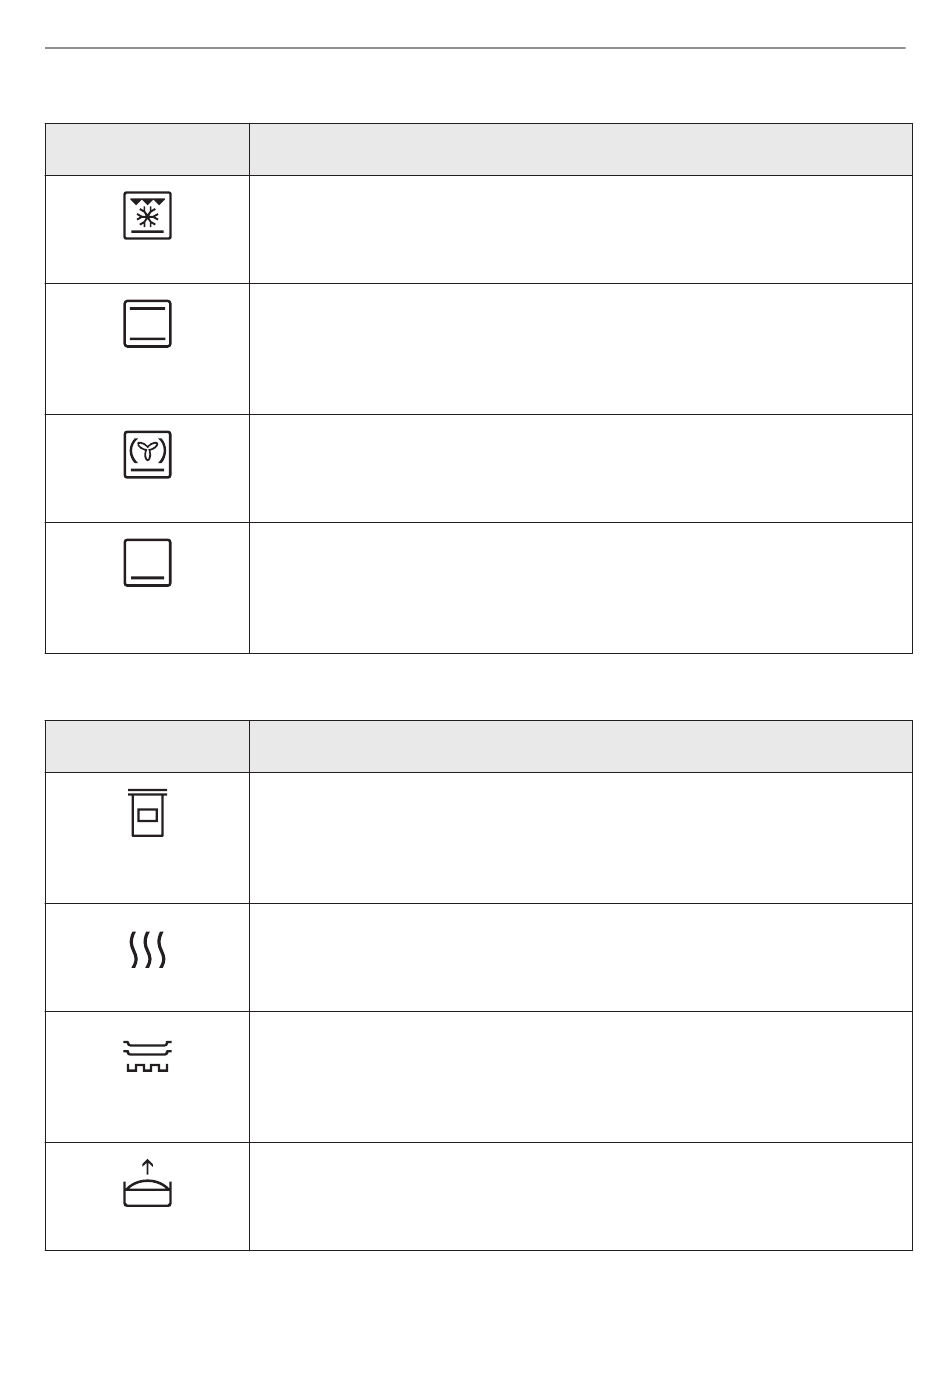This screenshot has height=1374, width=950.
Task: Select the description cell beside wavy lines icon
Action: click(581, 958)
